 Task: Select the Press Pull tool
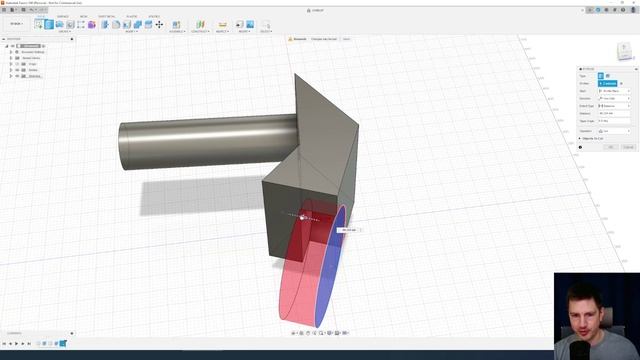coord(105,24)
